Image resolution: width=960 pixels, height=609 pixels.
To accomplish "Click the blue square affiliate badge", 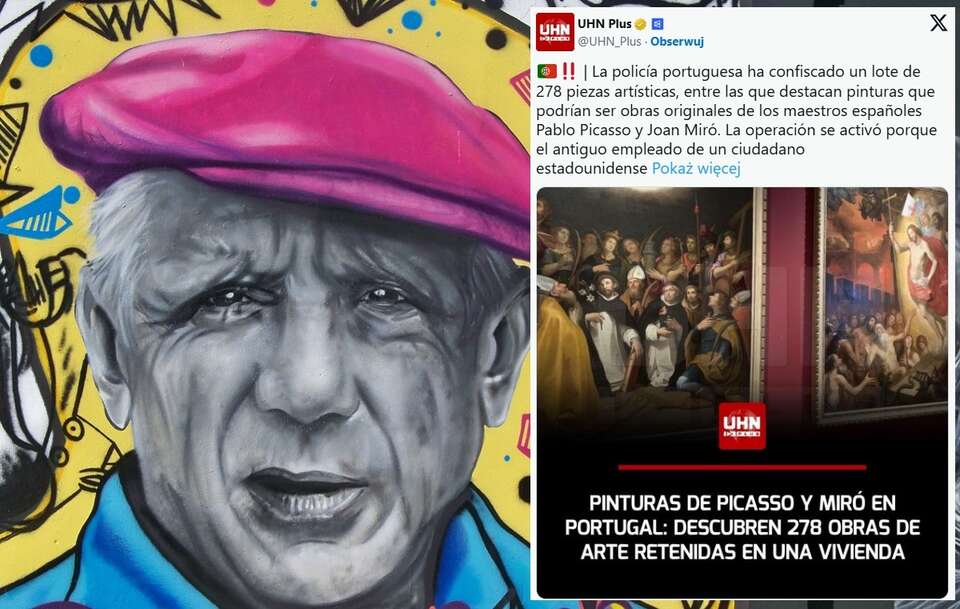I will point(658,24).
